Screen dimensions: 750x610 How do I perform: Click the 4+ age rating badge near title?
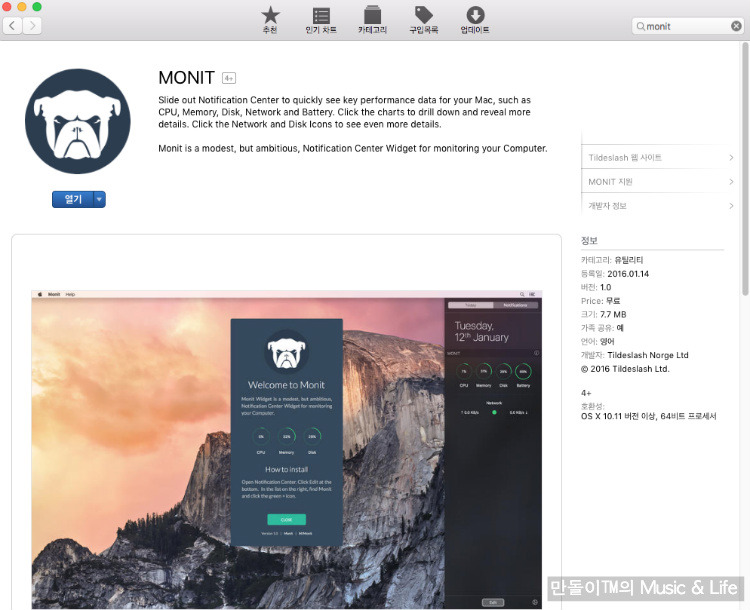point(229,78)
